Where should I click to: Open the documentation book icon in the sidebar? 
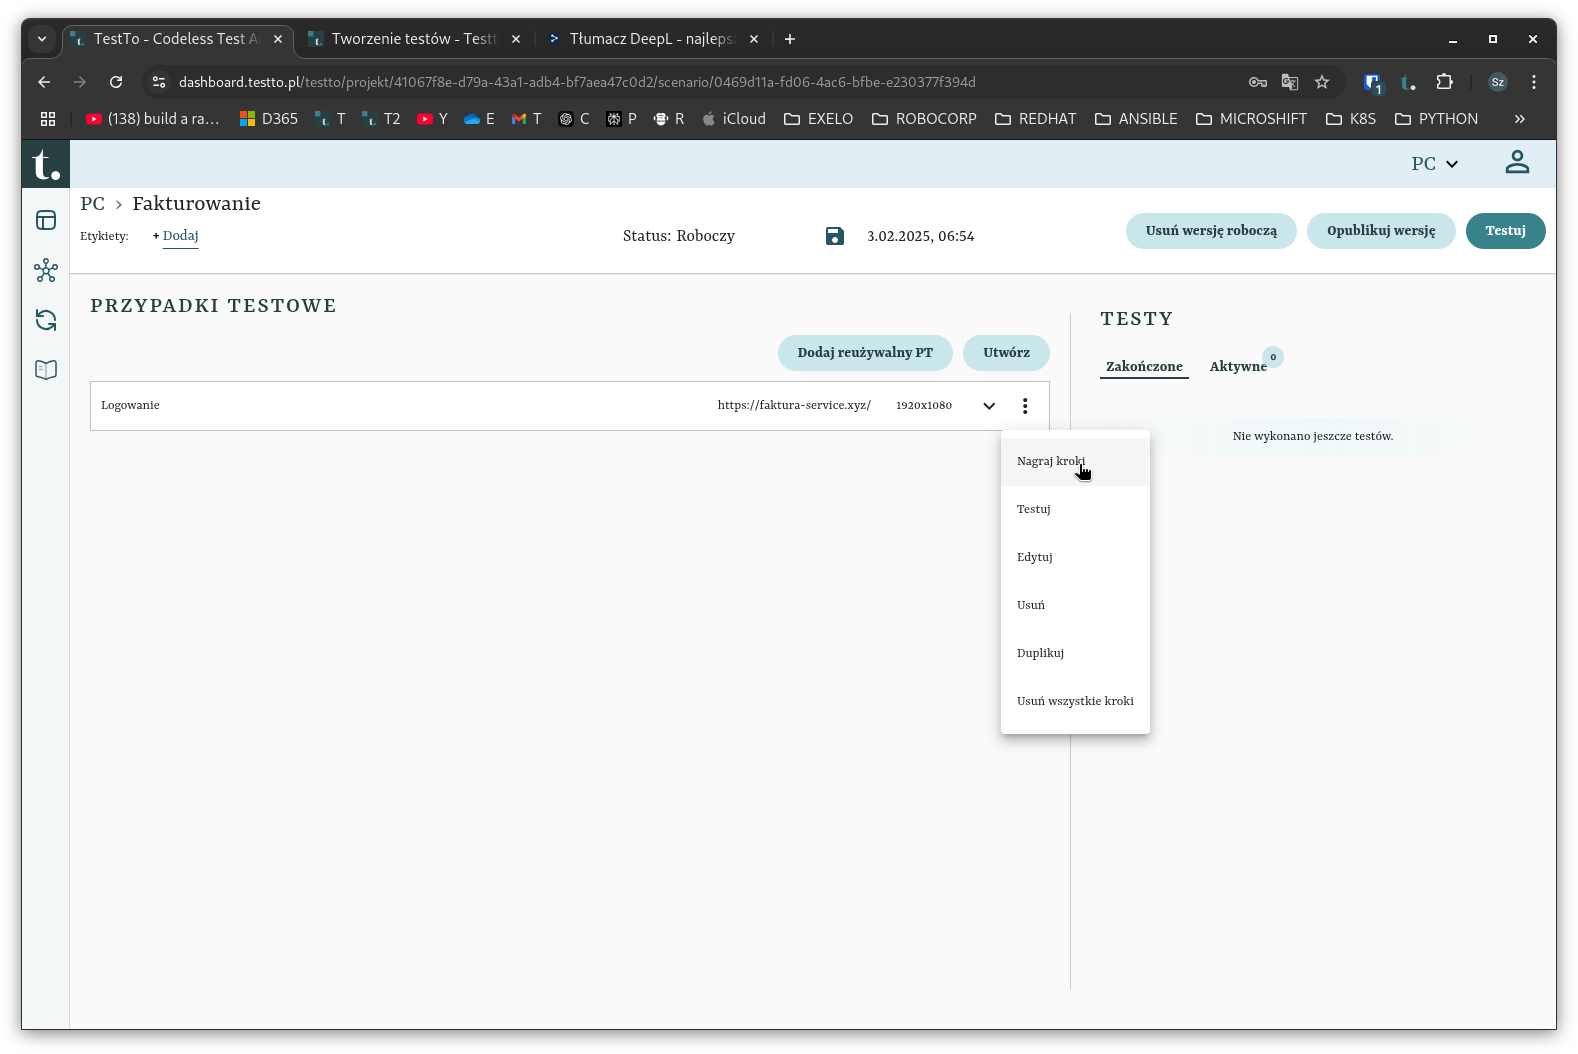(46, 370)
